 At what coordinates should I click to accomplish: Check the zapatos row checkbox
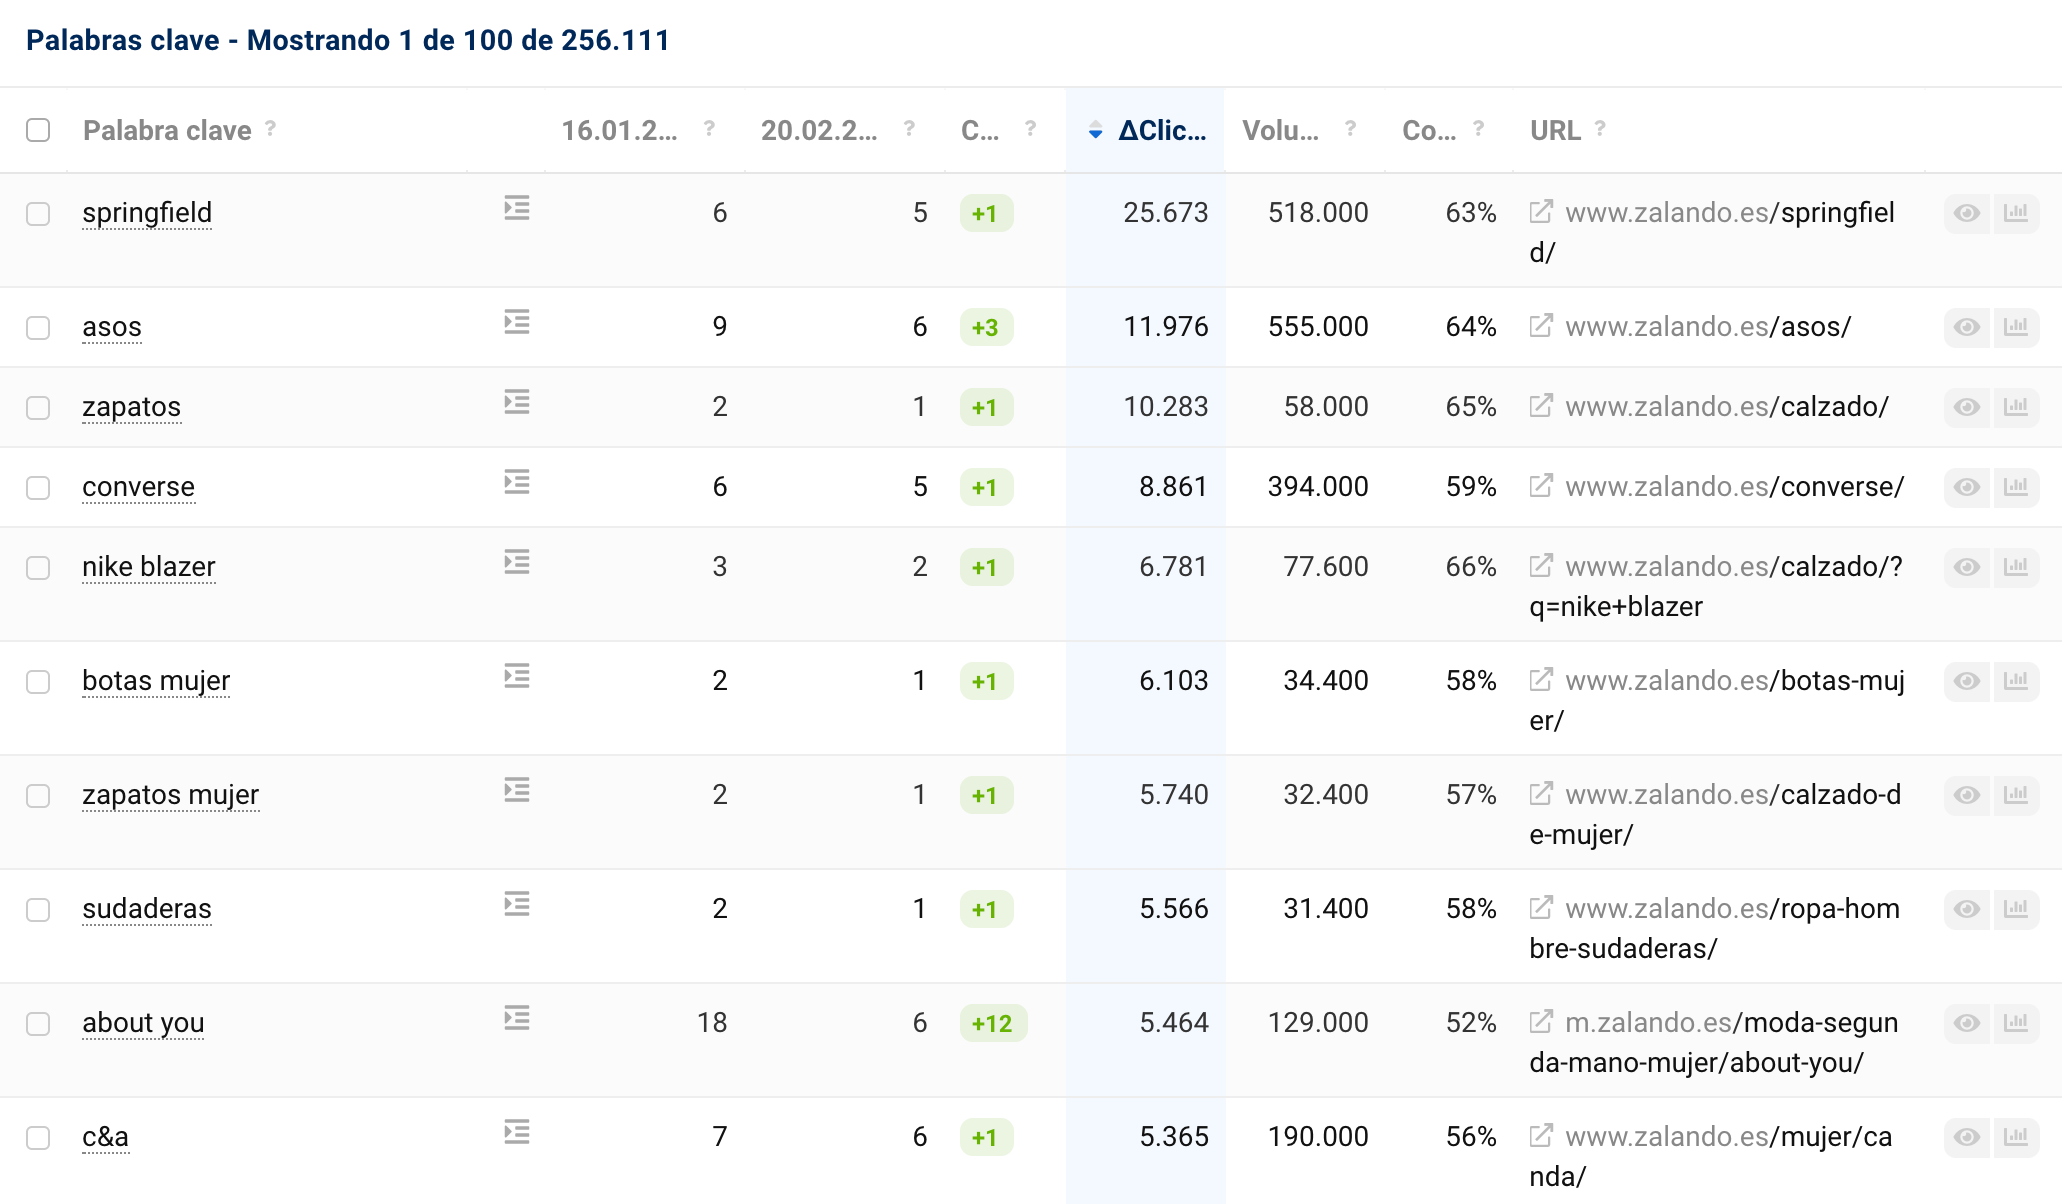pyautogui.click(x=38, y=408)
